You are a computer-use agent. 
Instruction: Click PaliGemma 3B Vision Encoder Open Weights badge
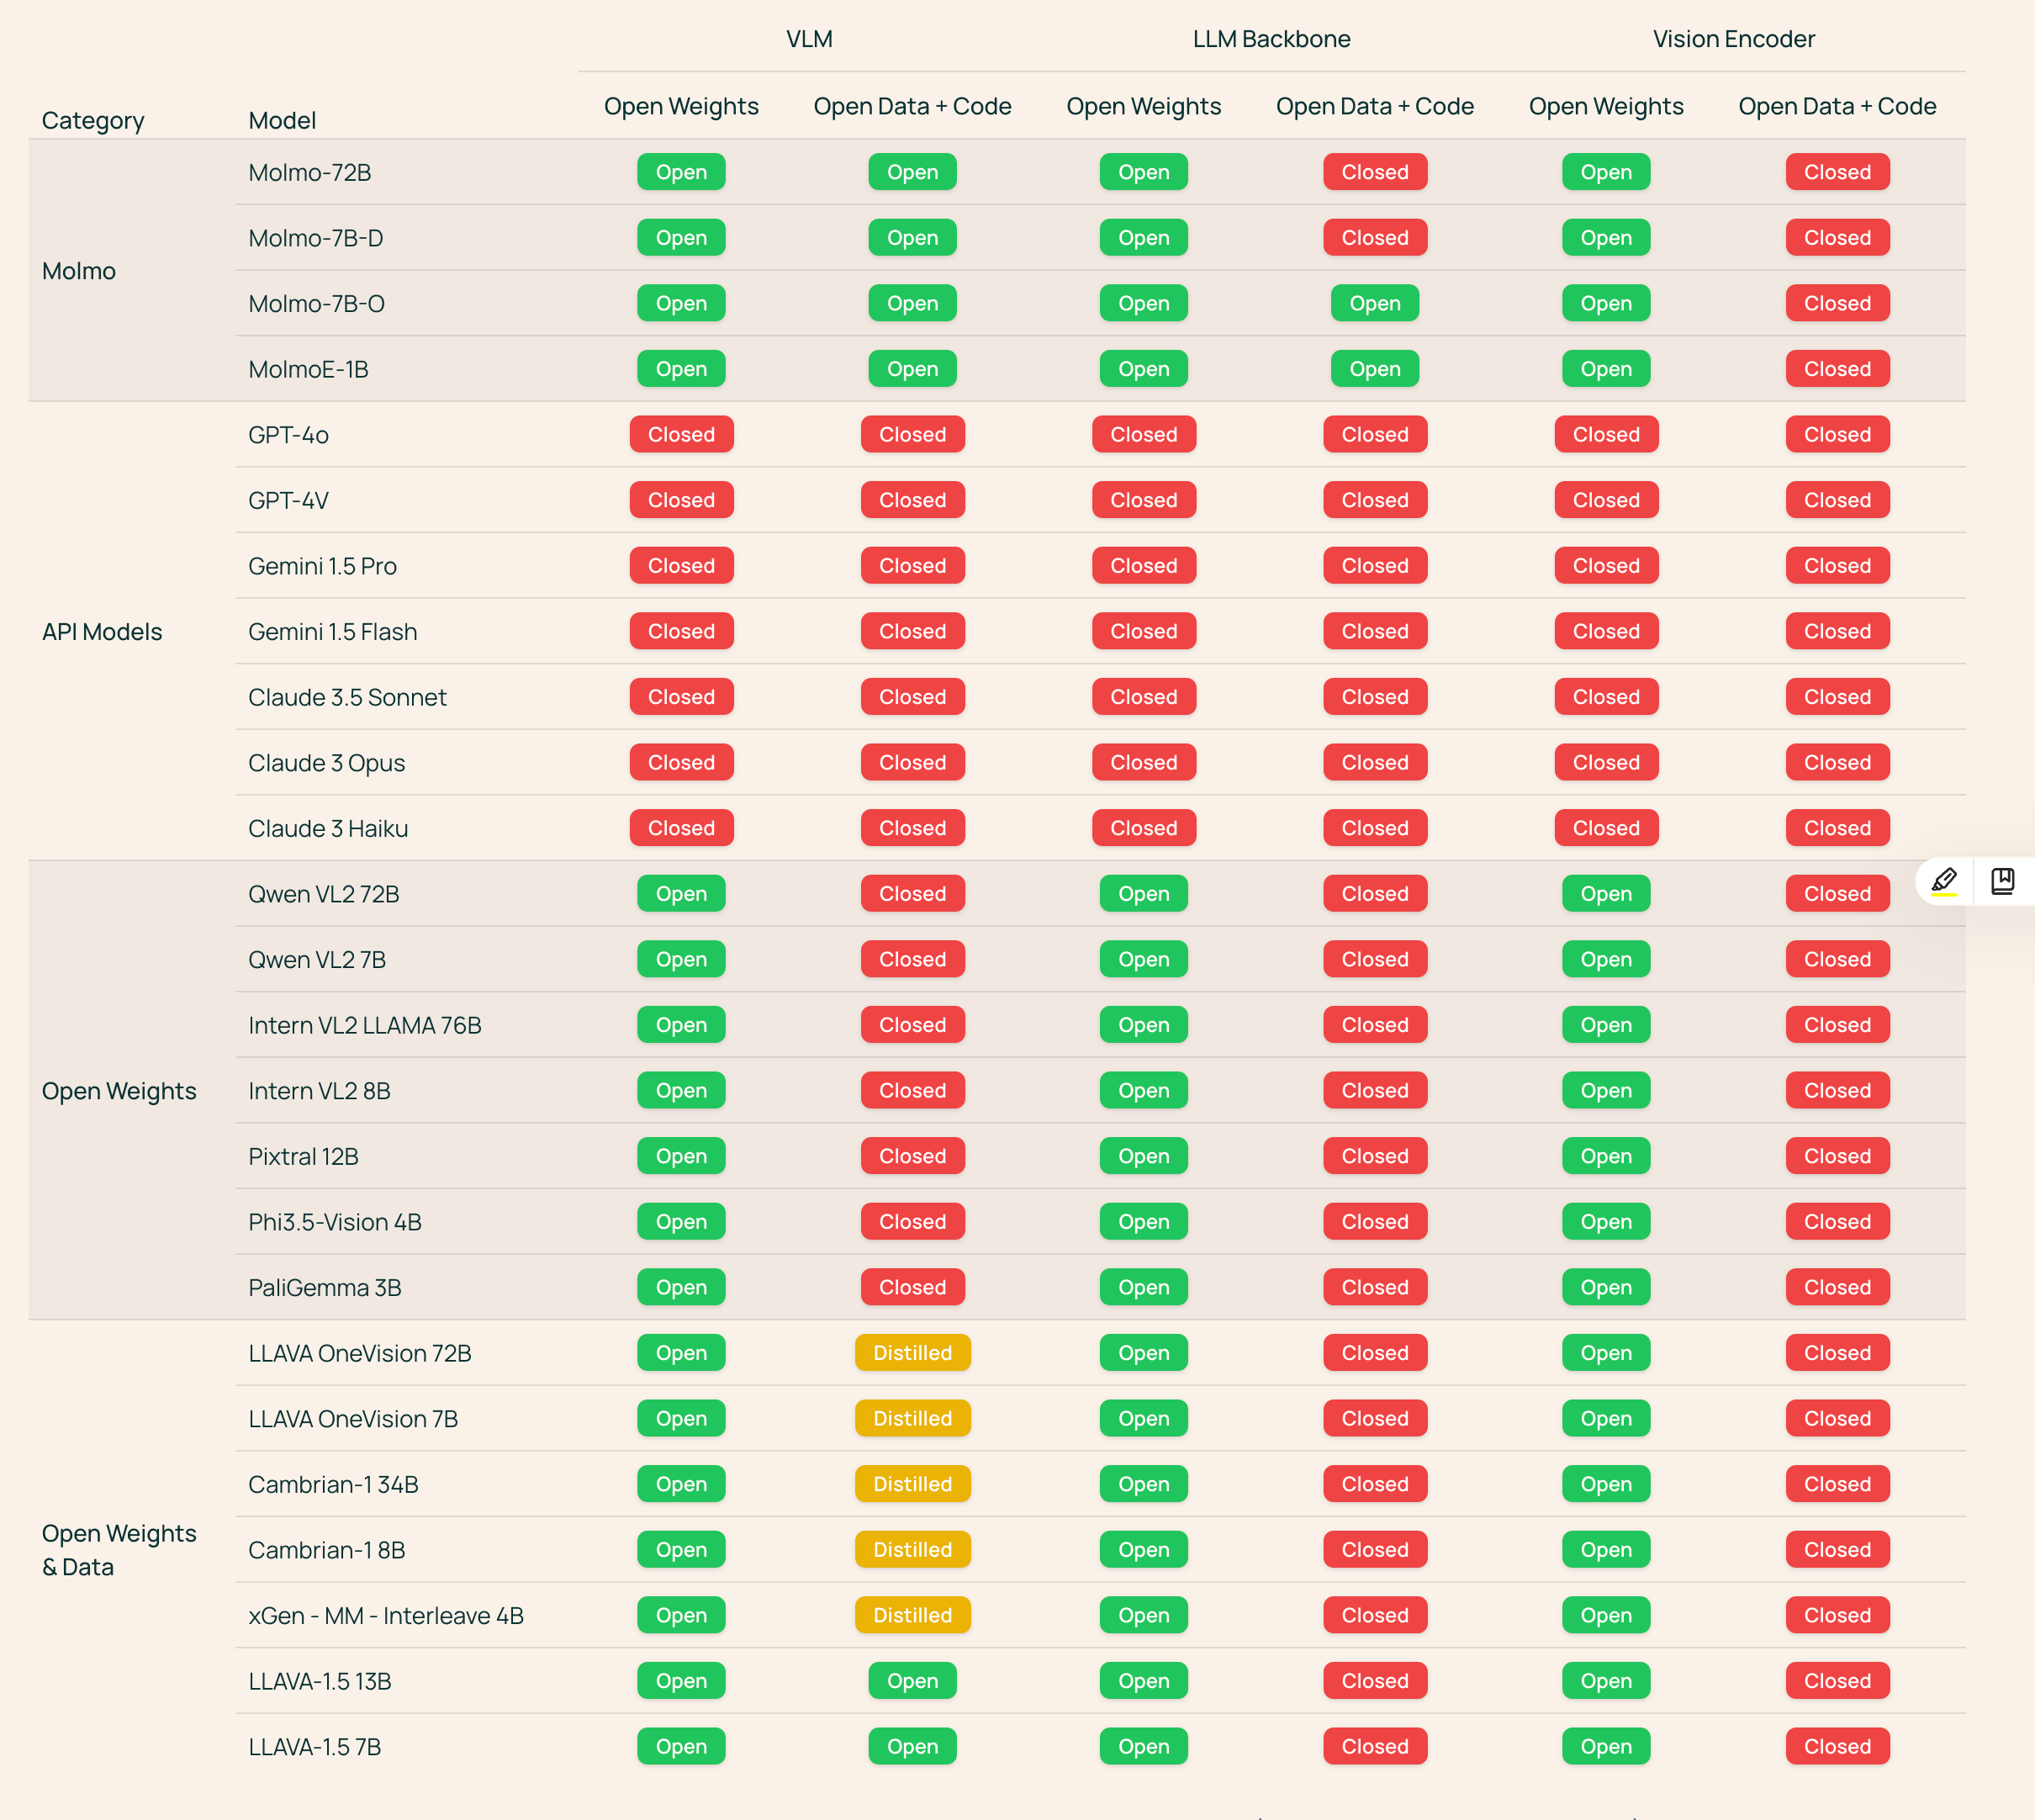(1606, 1288)
